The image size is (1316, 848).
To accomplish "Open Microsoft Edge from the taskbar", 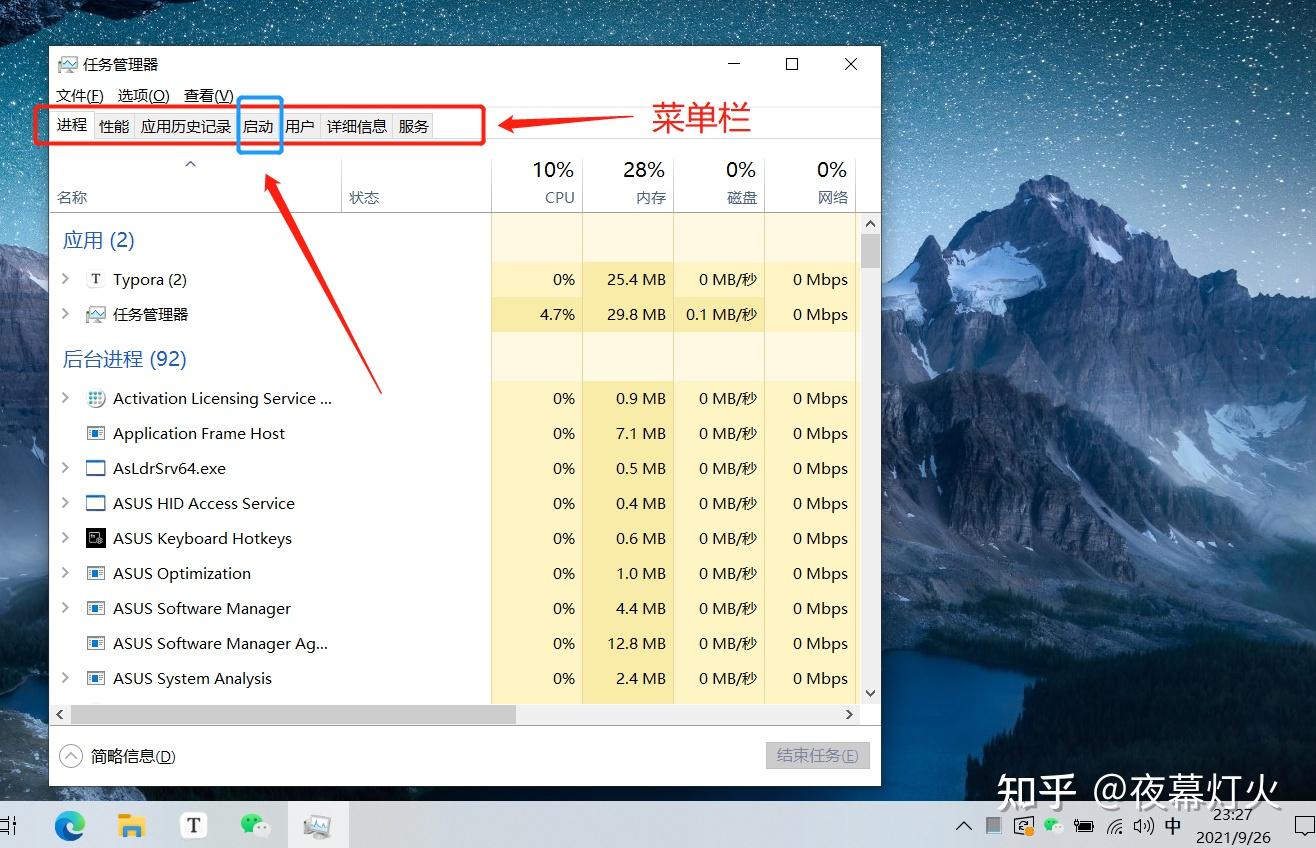I will coord(69,825).
